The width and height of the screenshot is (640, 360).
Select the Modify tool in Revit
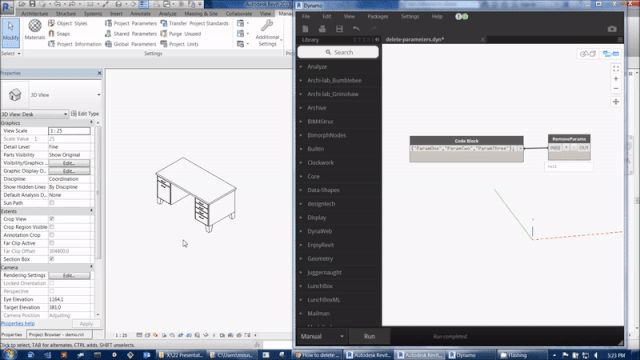pyautogui.click(x=10, y=33)
